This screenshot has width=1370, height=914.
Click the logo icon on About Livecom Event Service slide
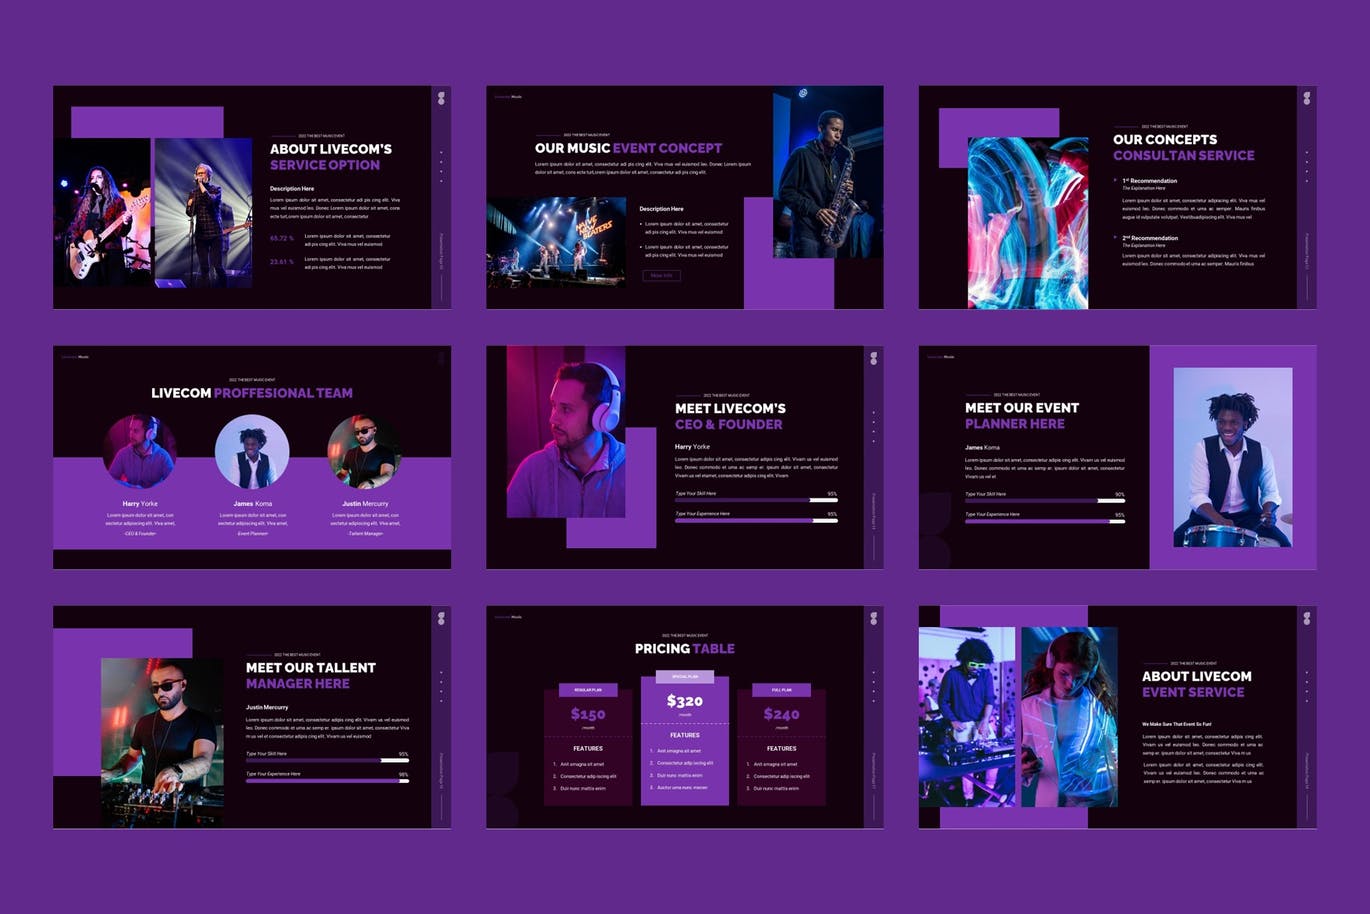click(x=1306, y=619)
